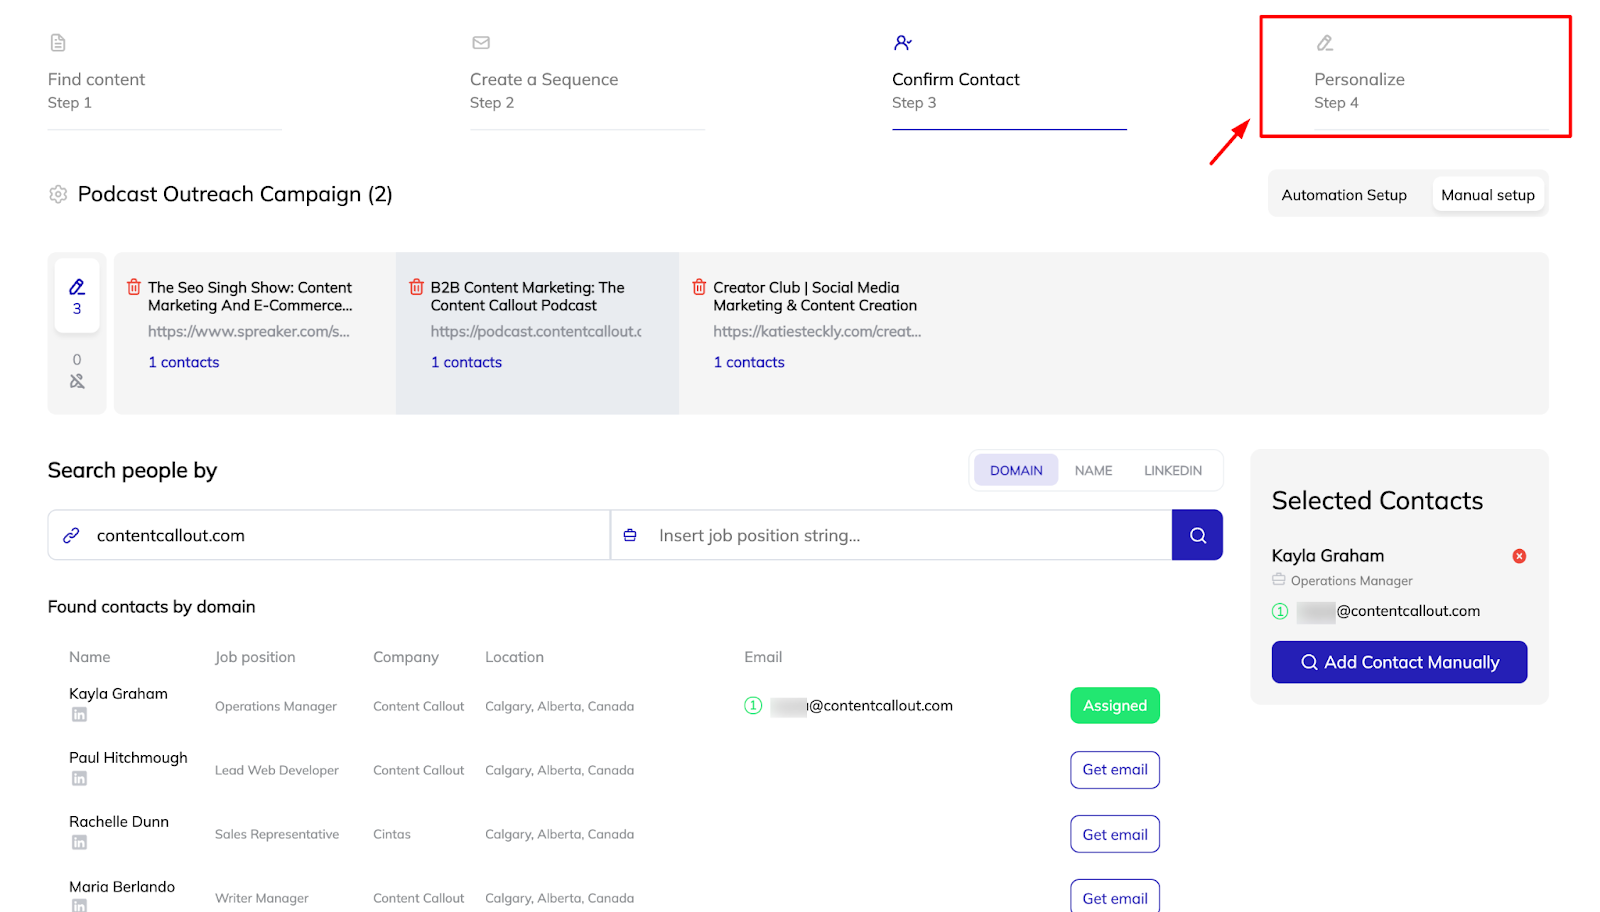
Task: Click the Email column header
Action: (x=763, y=657)
